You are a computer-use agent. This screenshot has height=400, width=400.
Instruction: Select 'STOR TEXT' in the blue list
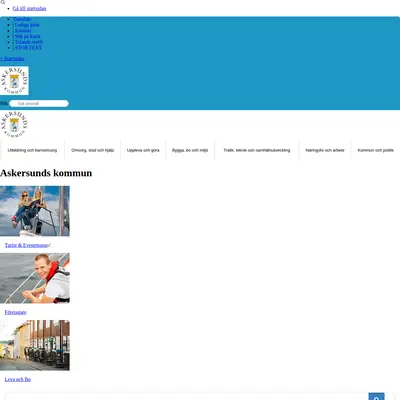point(28,48)
